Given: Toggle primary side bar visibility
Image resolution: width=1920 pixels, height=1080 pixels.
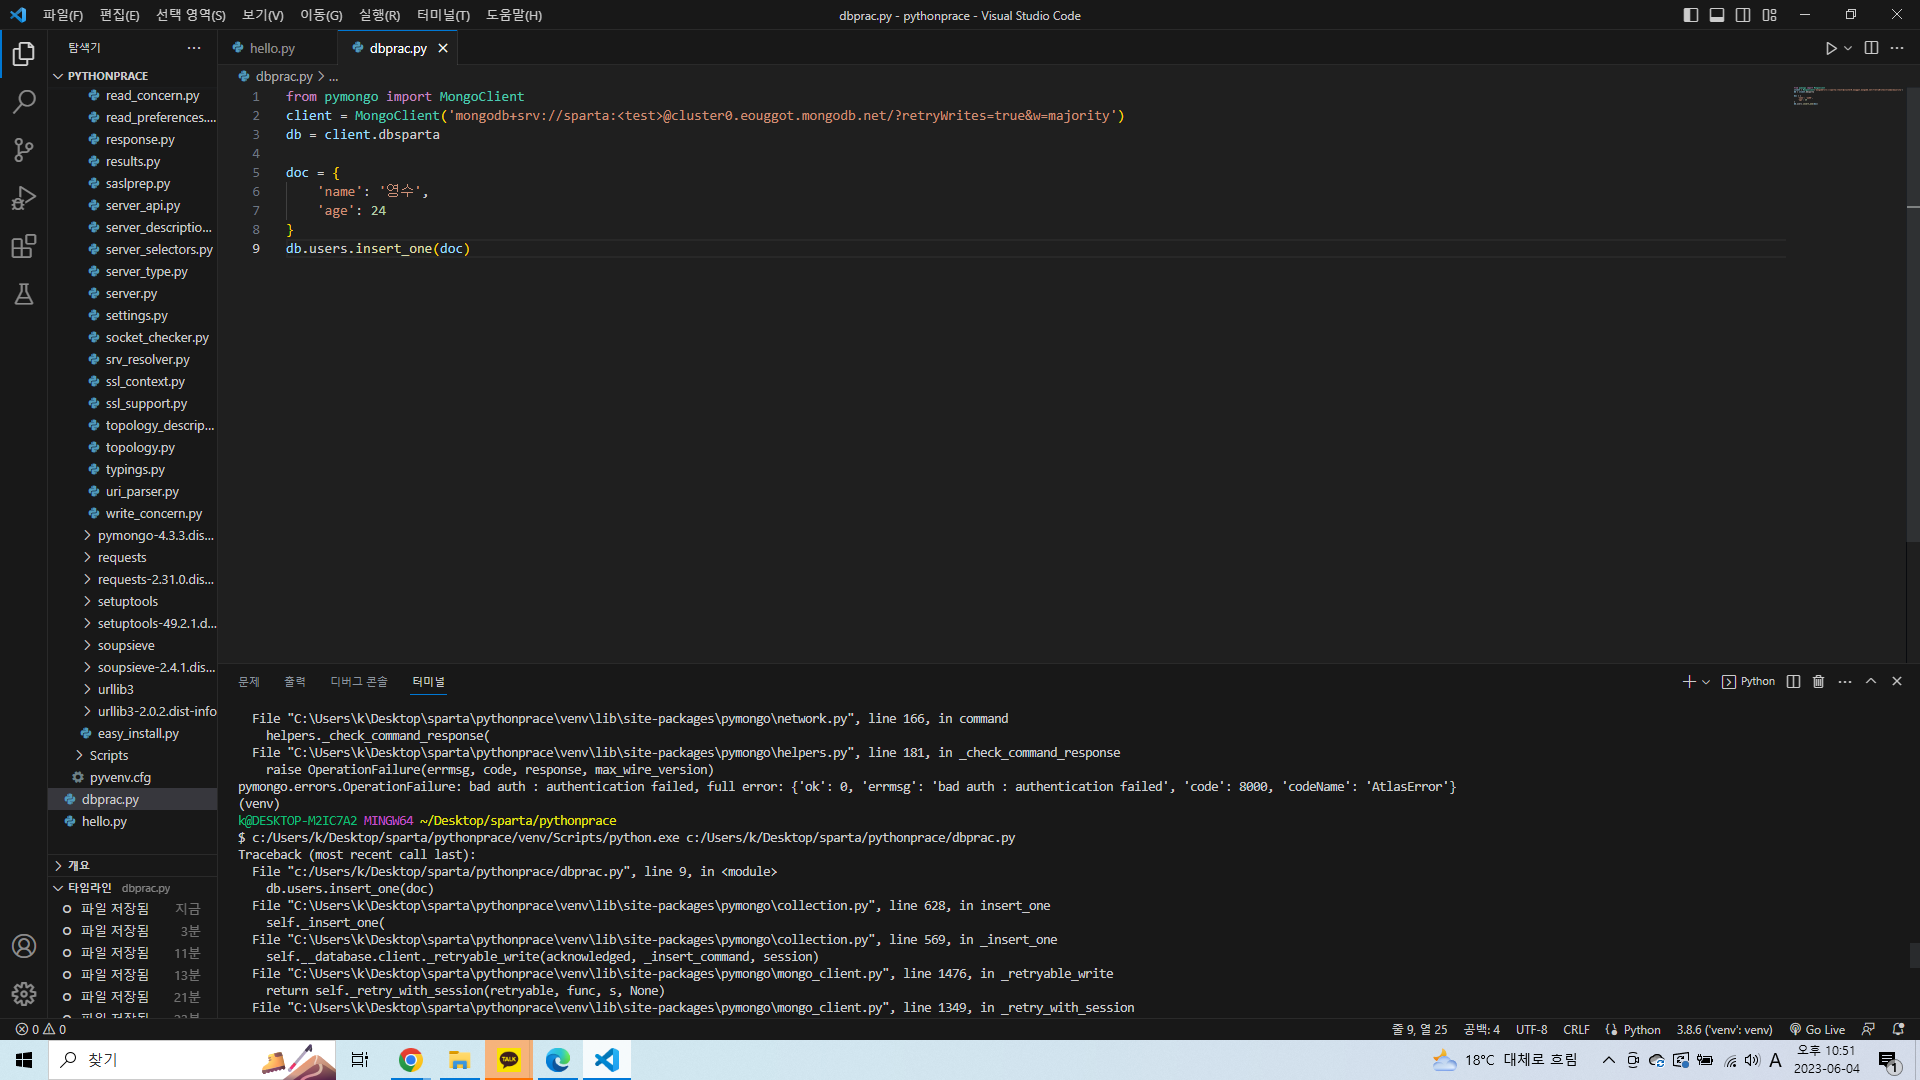Looking at the screenshot, I should [x=1691, y=15].
